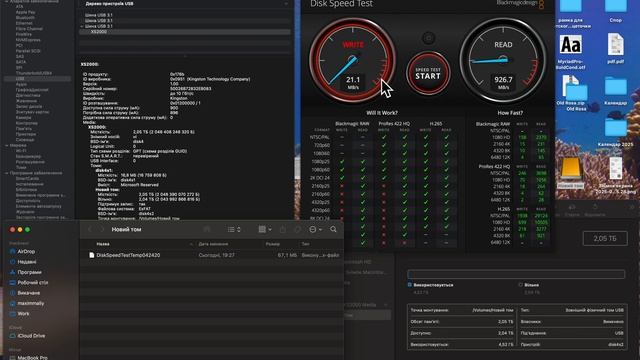Click 2,05 ТБ capacity box in Disk Utility
The height and width of the screenshot is (360, 640).
[605, 238]
